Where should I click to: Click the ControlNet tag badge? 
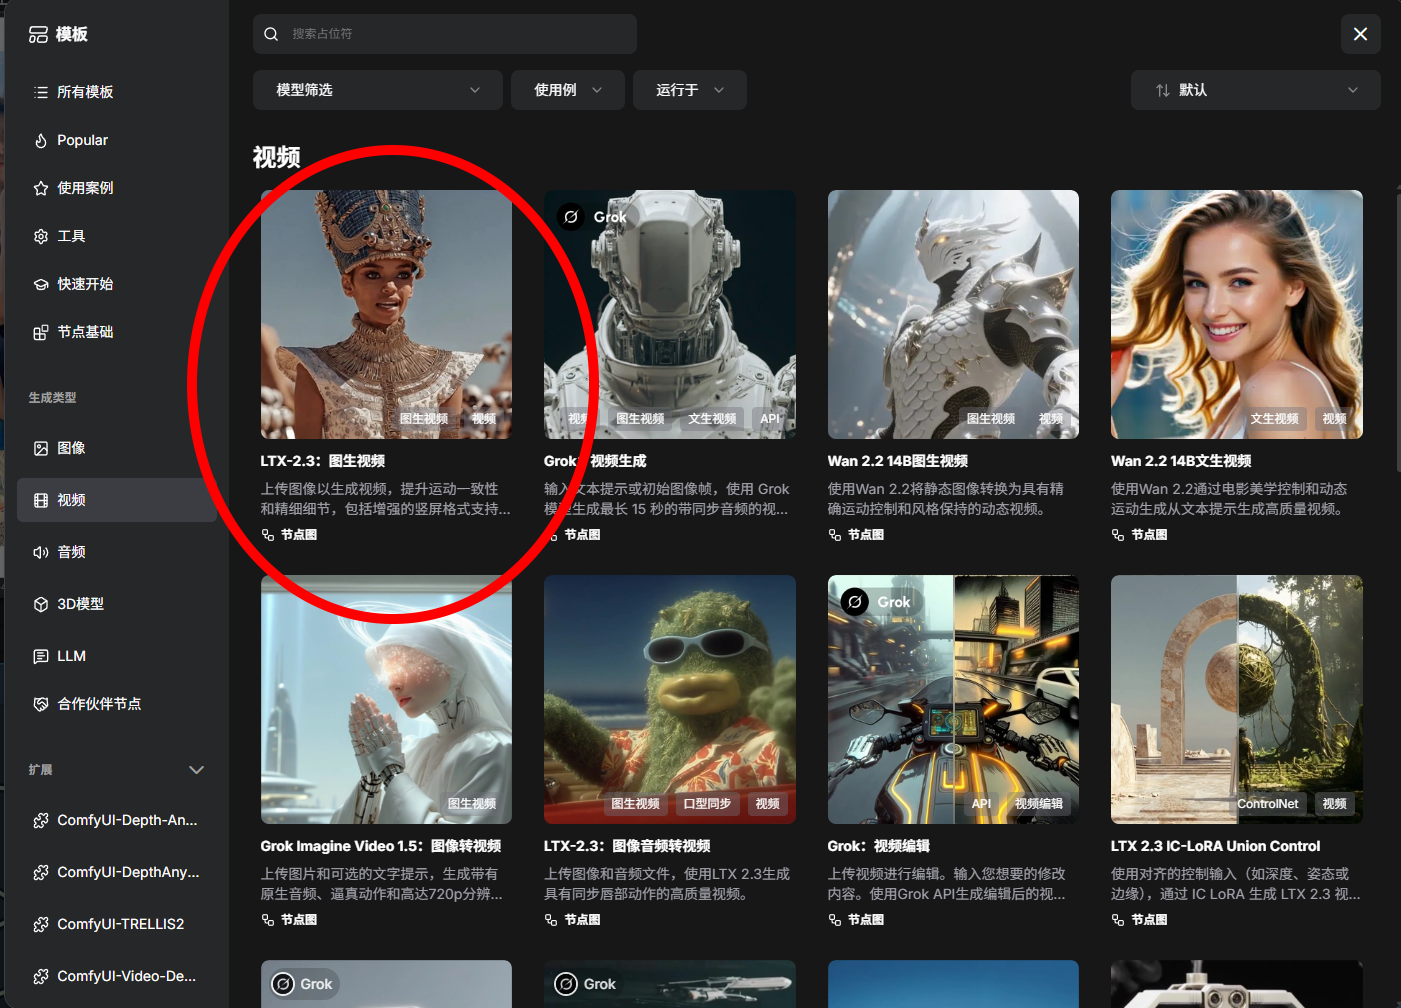[x=1267, y=804]
